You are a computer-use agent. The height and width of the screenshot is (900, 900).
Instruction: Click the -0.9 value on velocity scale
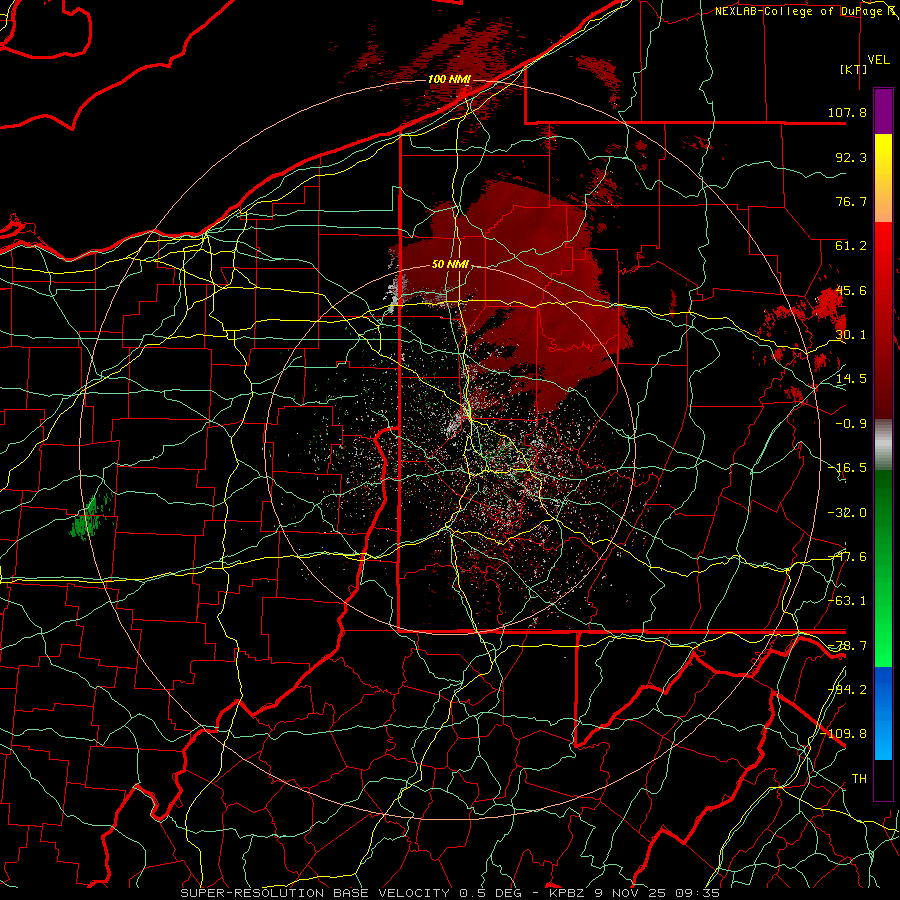coord(851,424)
